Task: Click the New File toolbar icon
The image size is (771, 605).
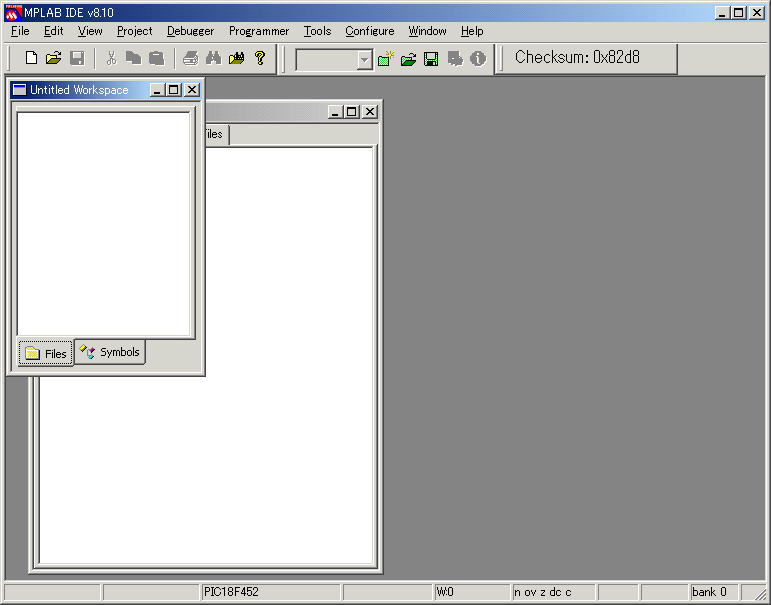Action: click(31, 58)
